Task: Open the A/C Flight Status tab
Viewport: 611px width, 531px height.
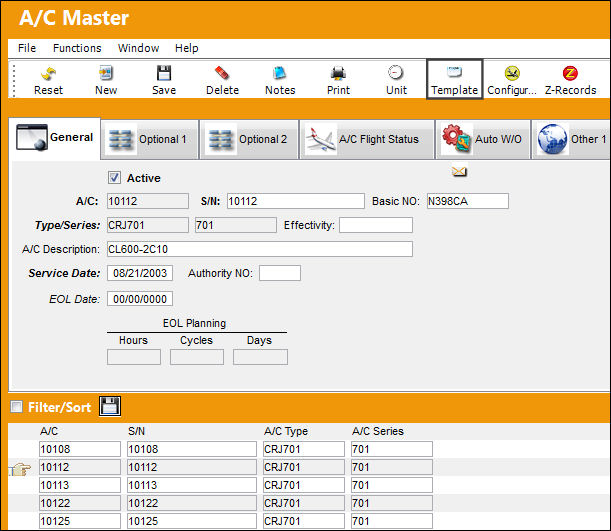Action: [367, 139]
